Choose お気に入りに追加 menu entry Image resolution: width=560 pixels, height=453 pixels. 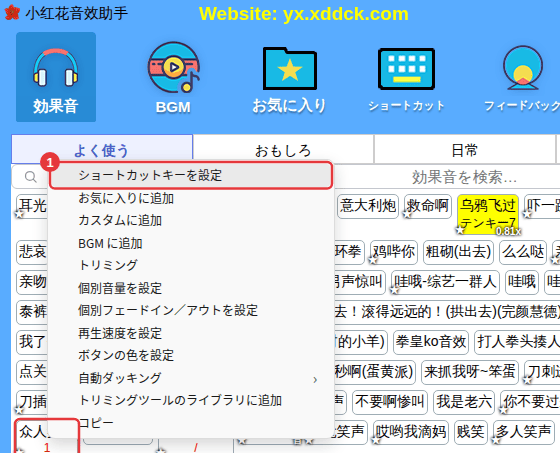(191, 198)
